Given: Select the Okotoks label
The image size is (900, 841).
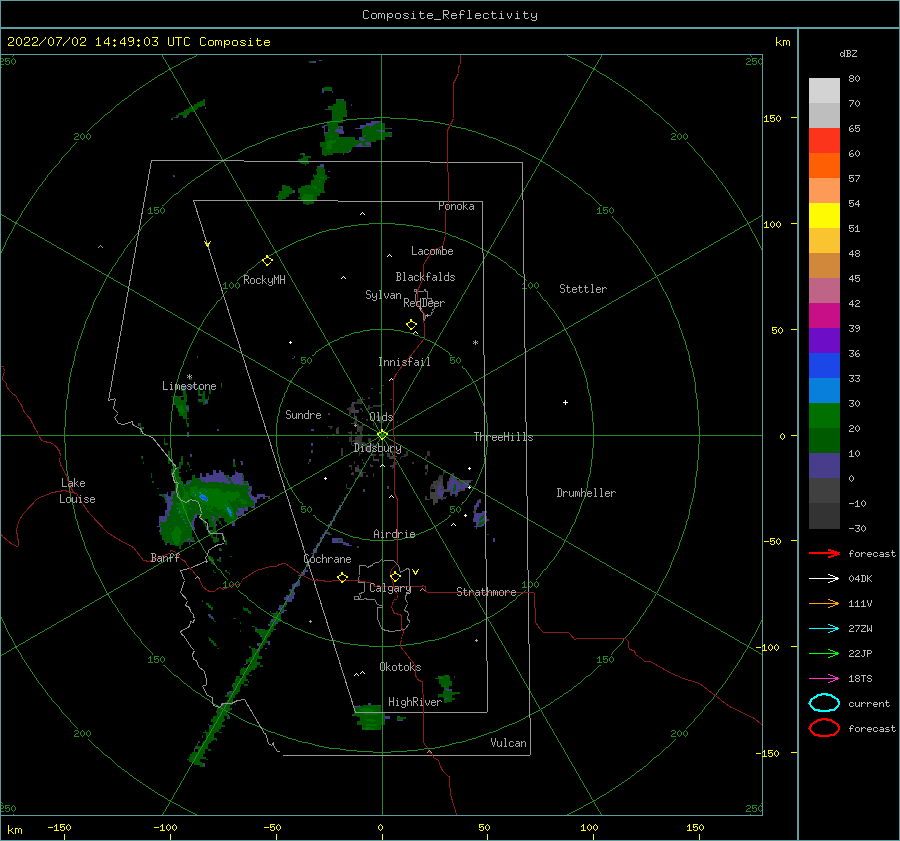Looking at the screenshot, I should (400, 666).
